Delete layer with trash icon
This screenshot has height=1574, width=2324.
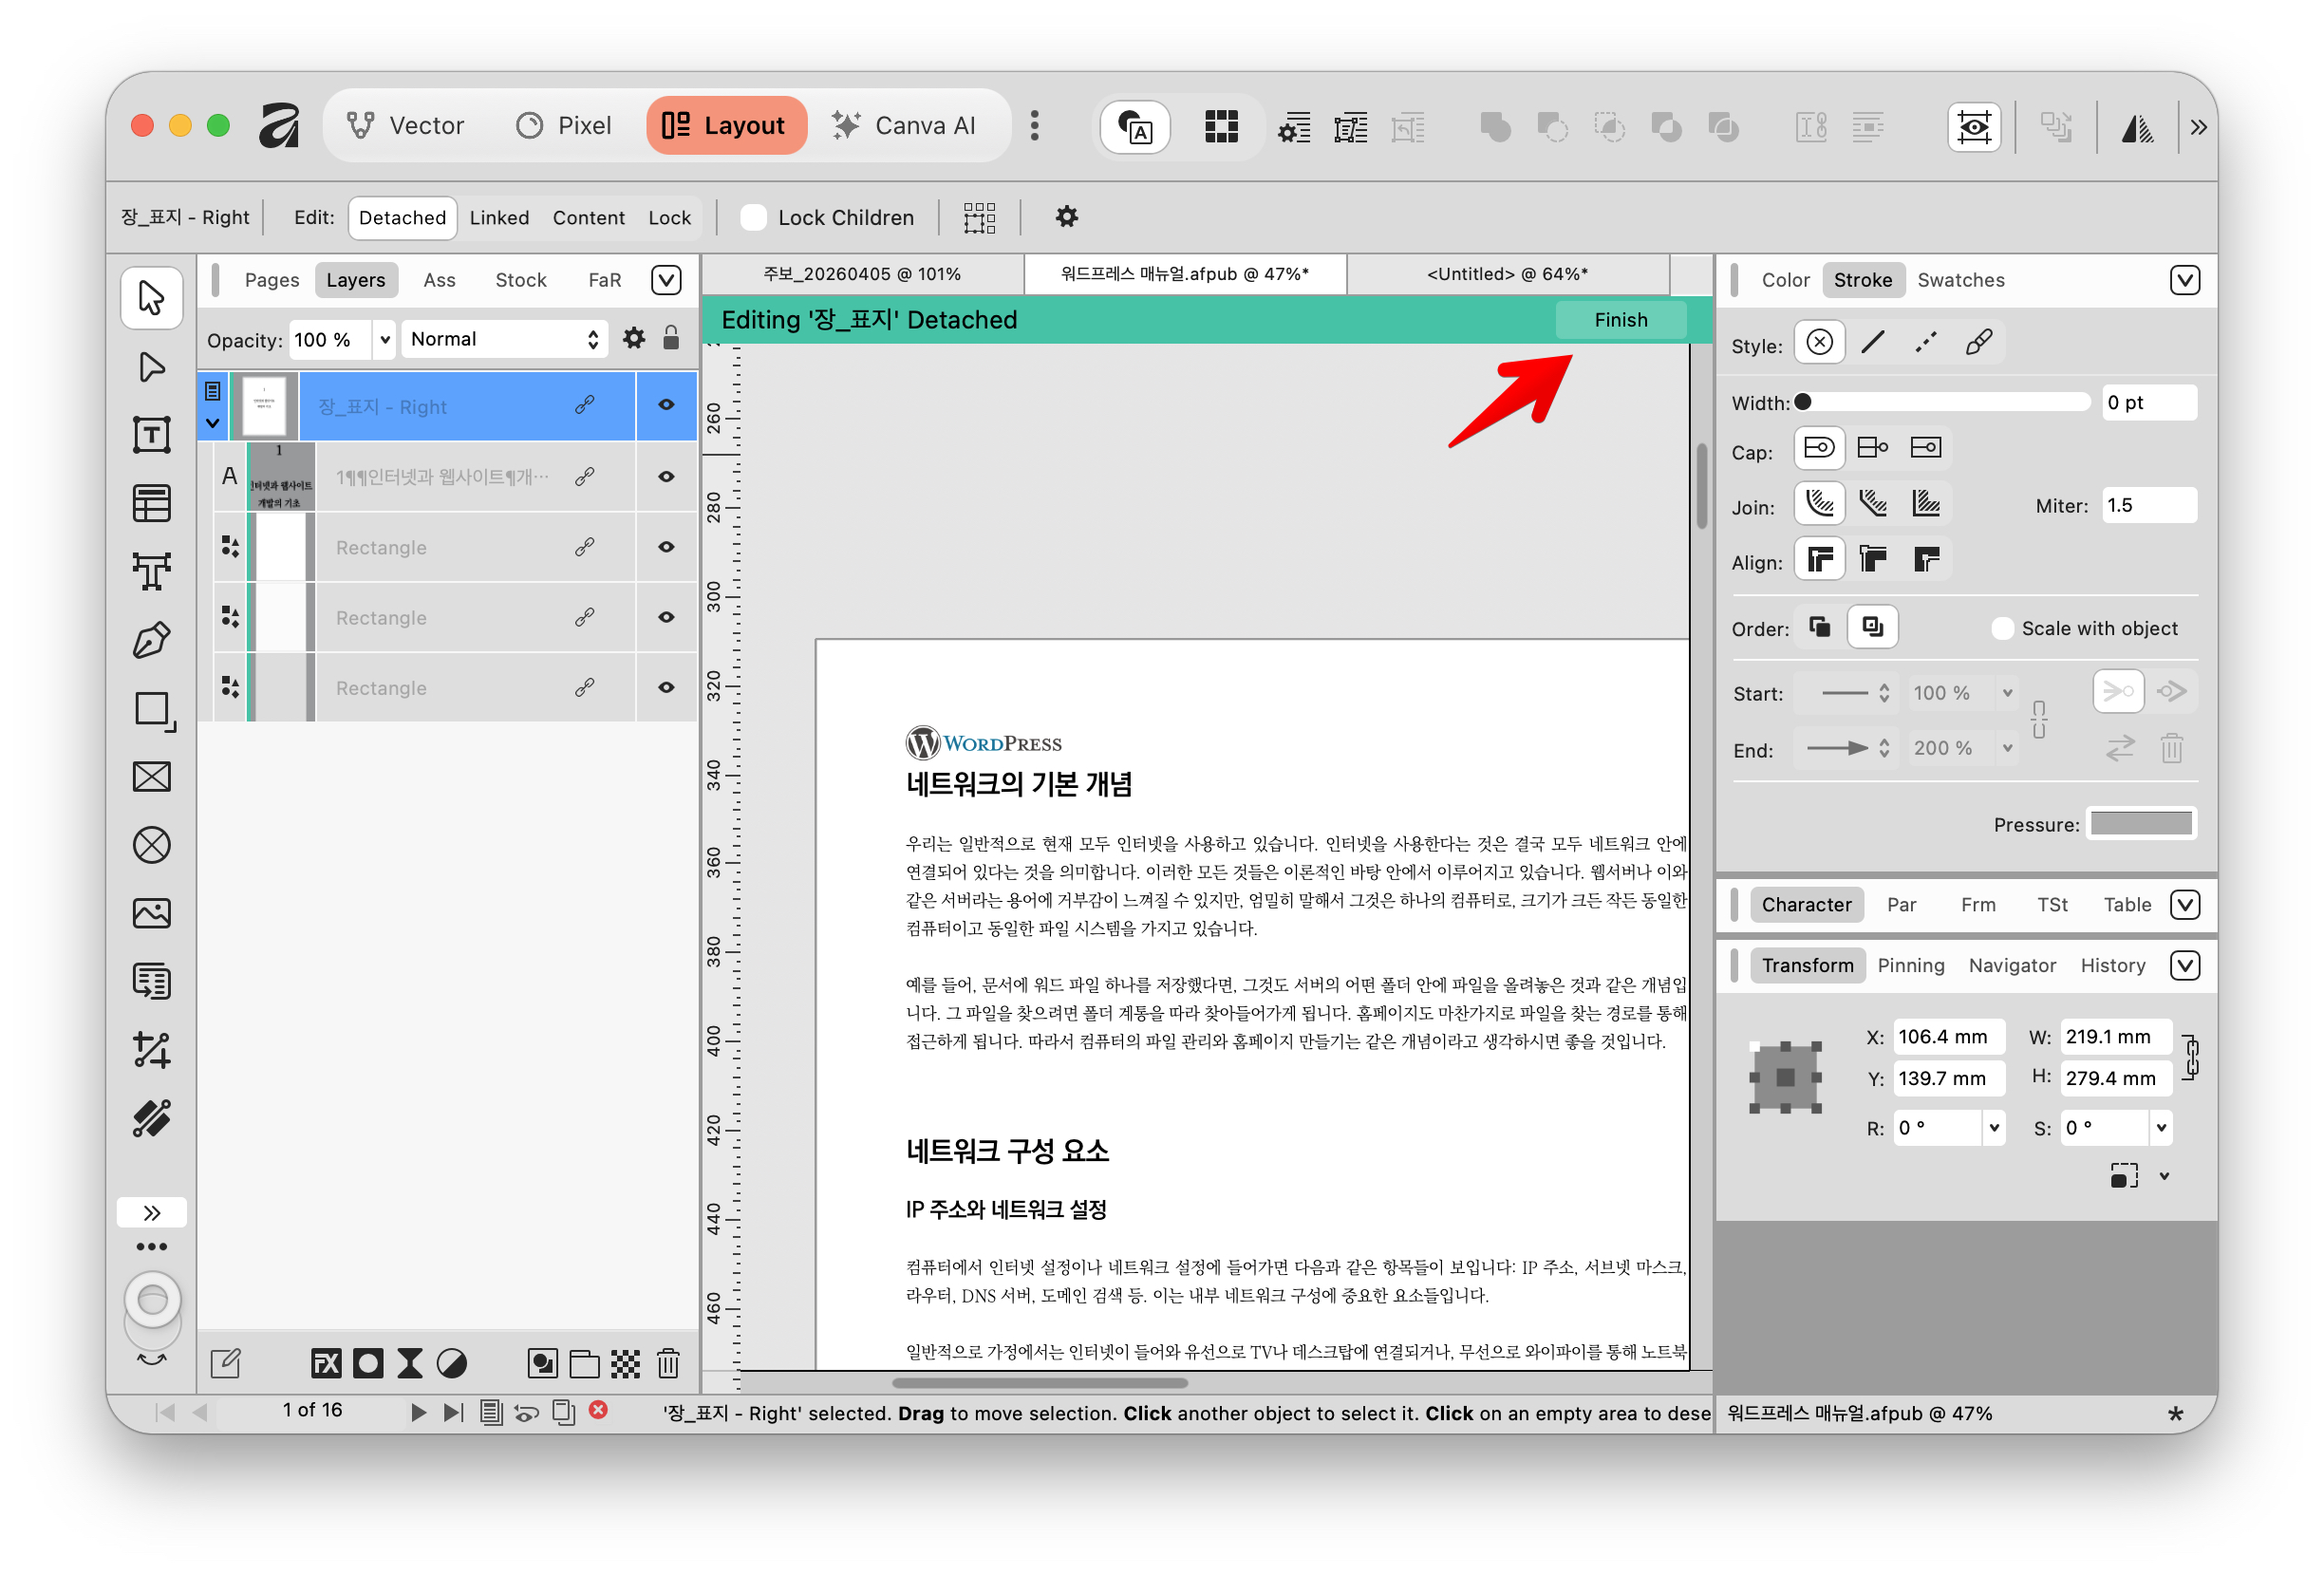[668, 1363]
